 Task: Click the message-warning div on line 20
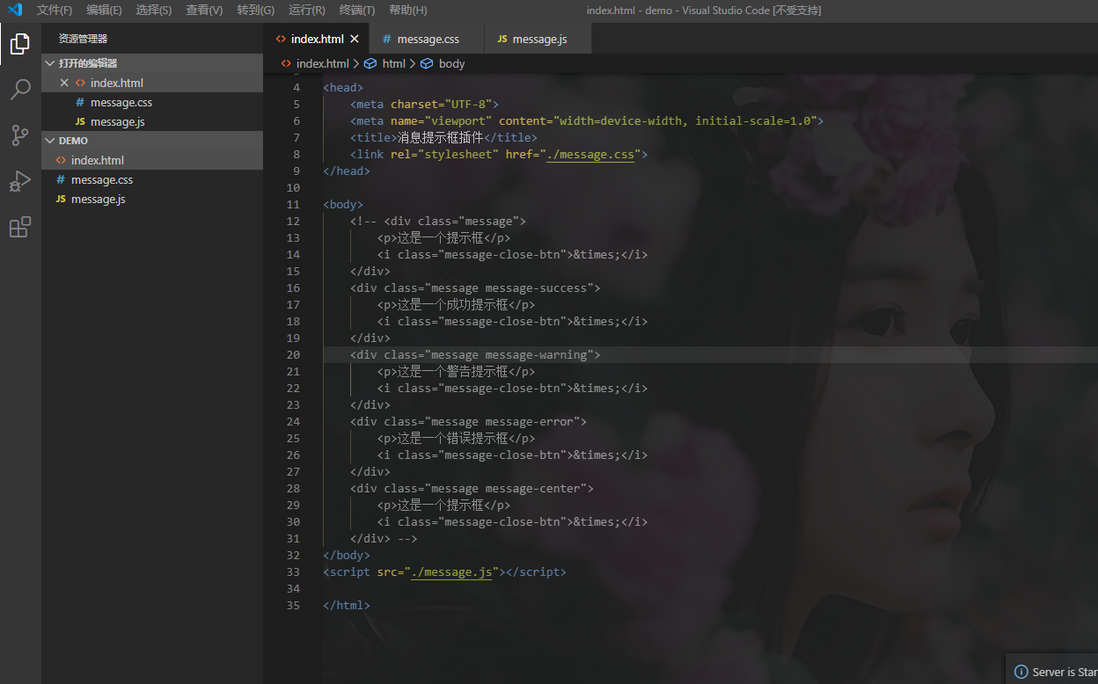[475, 355]
